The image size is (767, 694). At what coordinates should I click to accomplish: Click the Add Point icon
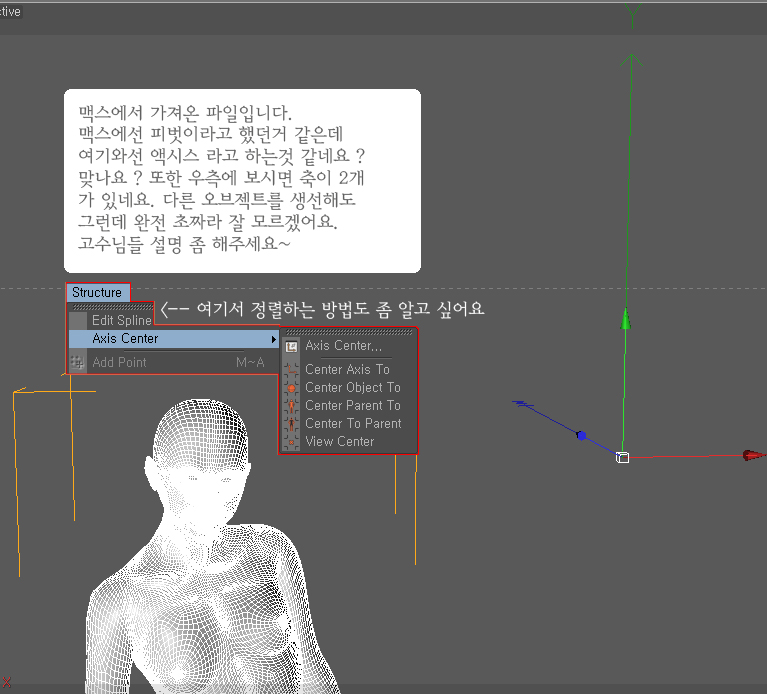77,362
